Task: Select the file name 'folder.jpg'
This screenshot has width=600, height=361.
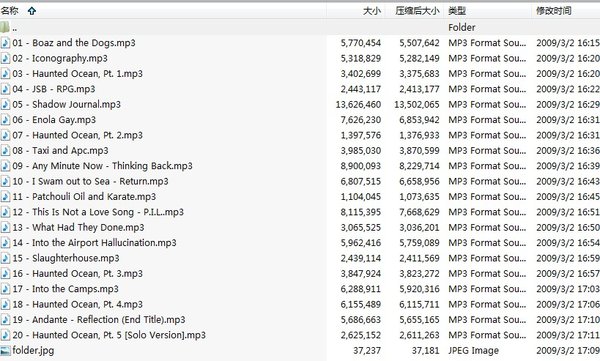Action: tap(33, 350)
